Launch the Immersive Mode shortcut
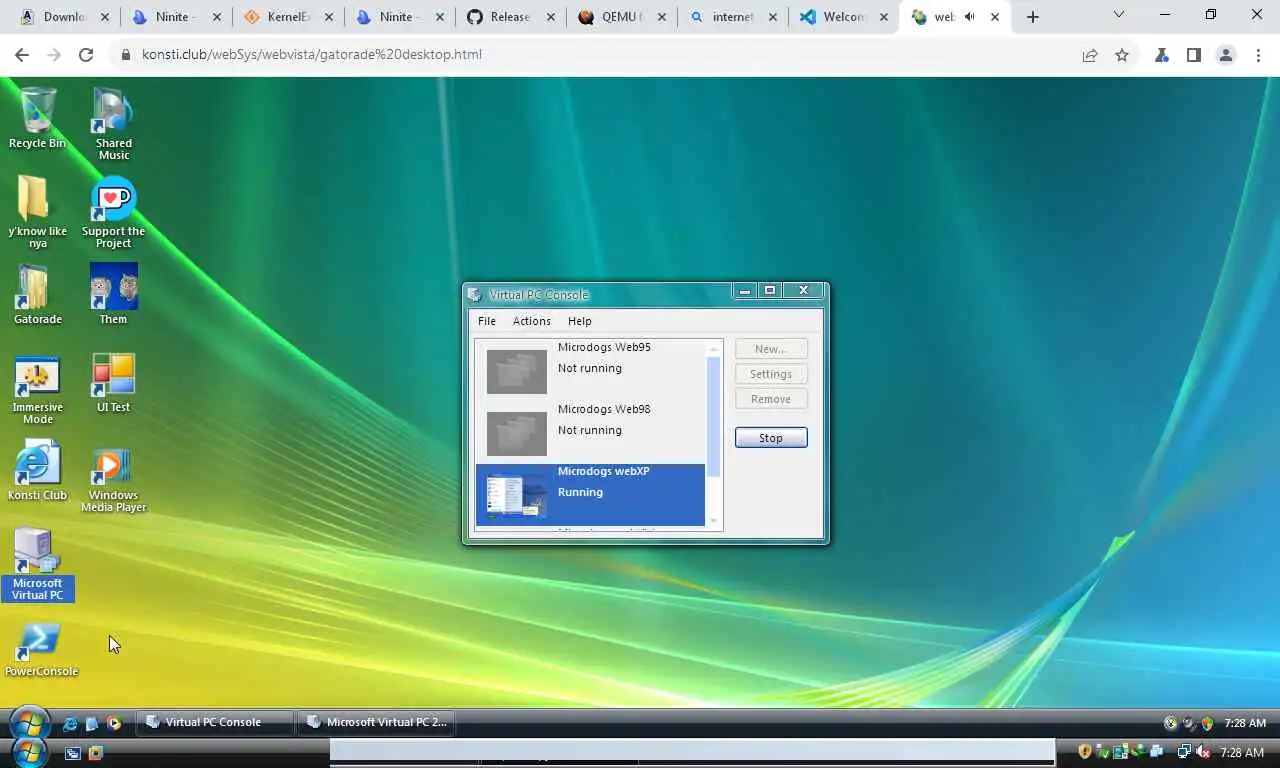This screenshot has width=1280, height=768. pyautogui.click(x=37, y=388)
